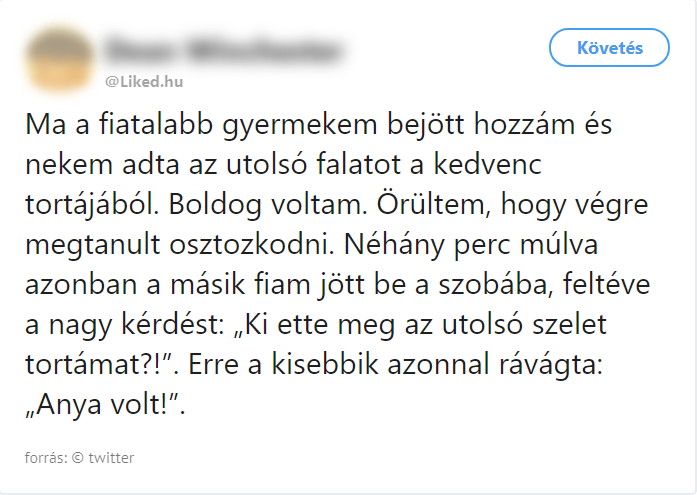Screen dimensions: 697x495
Task: Click the phrase a nagy kérdést
Action: coord(124,324)
